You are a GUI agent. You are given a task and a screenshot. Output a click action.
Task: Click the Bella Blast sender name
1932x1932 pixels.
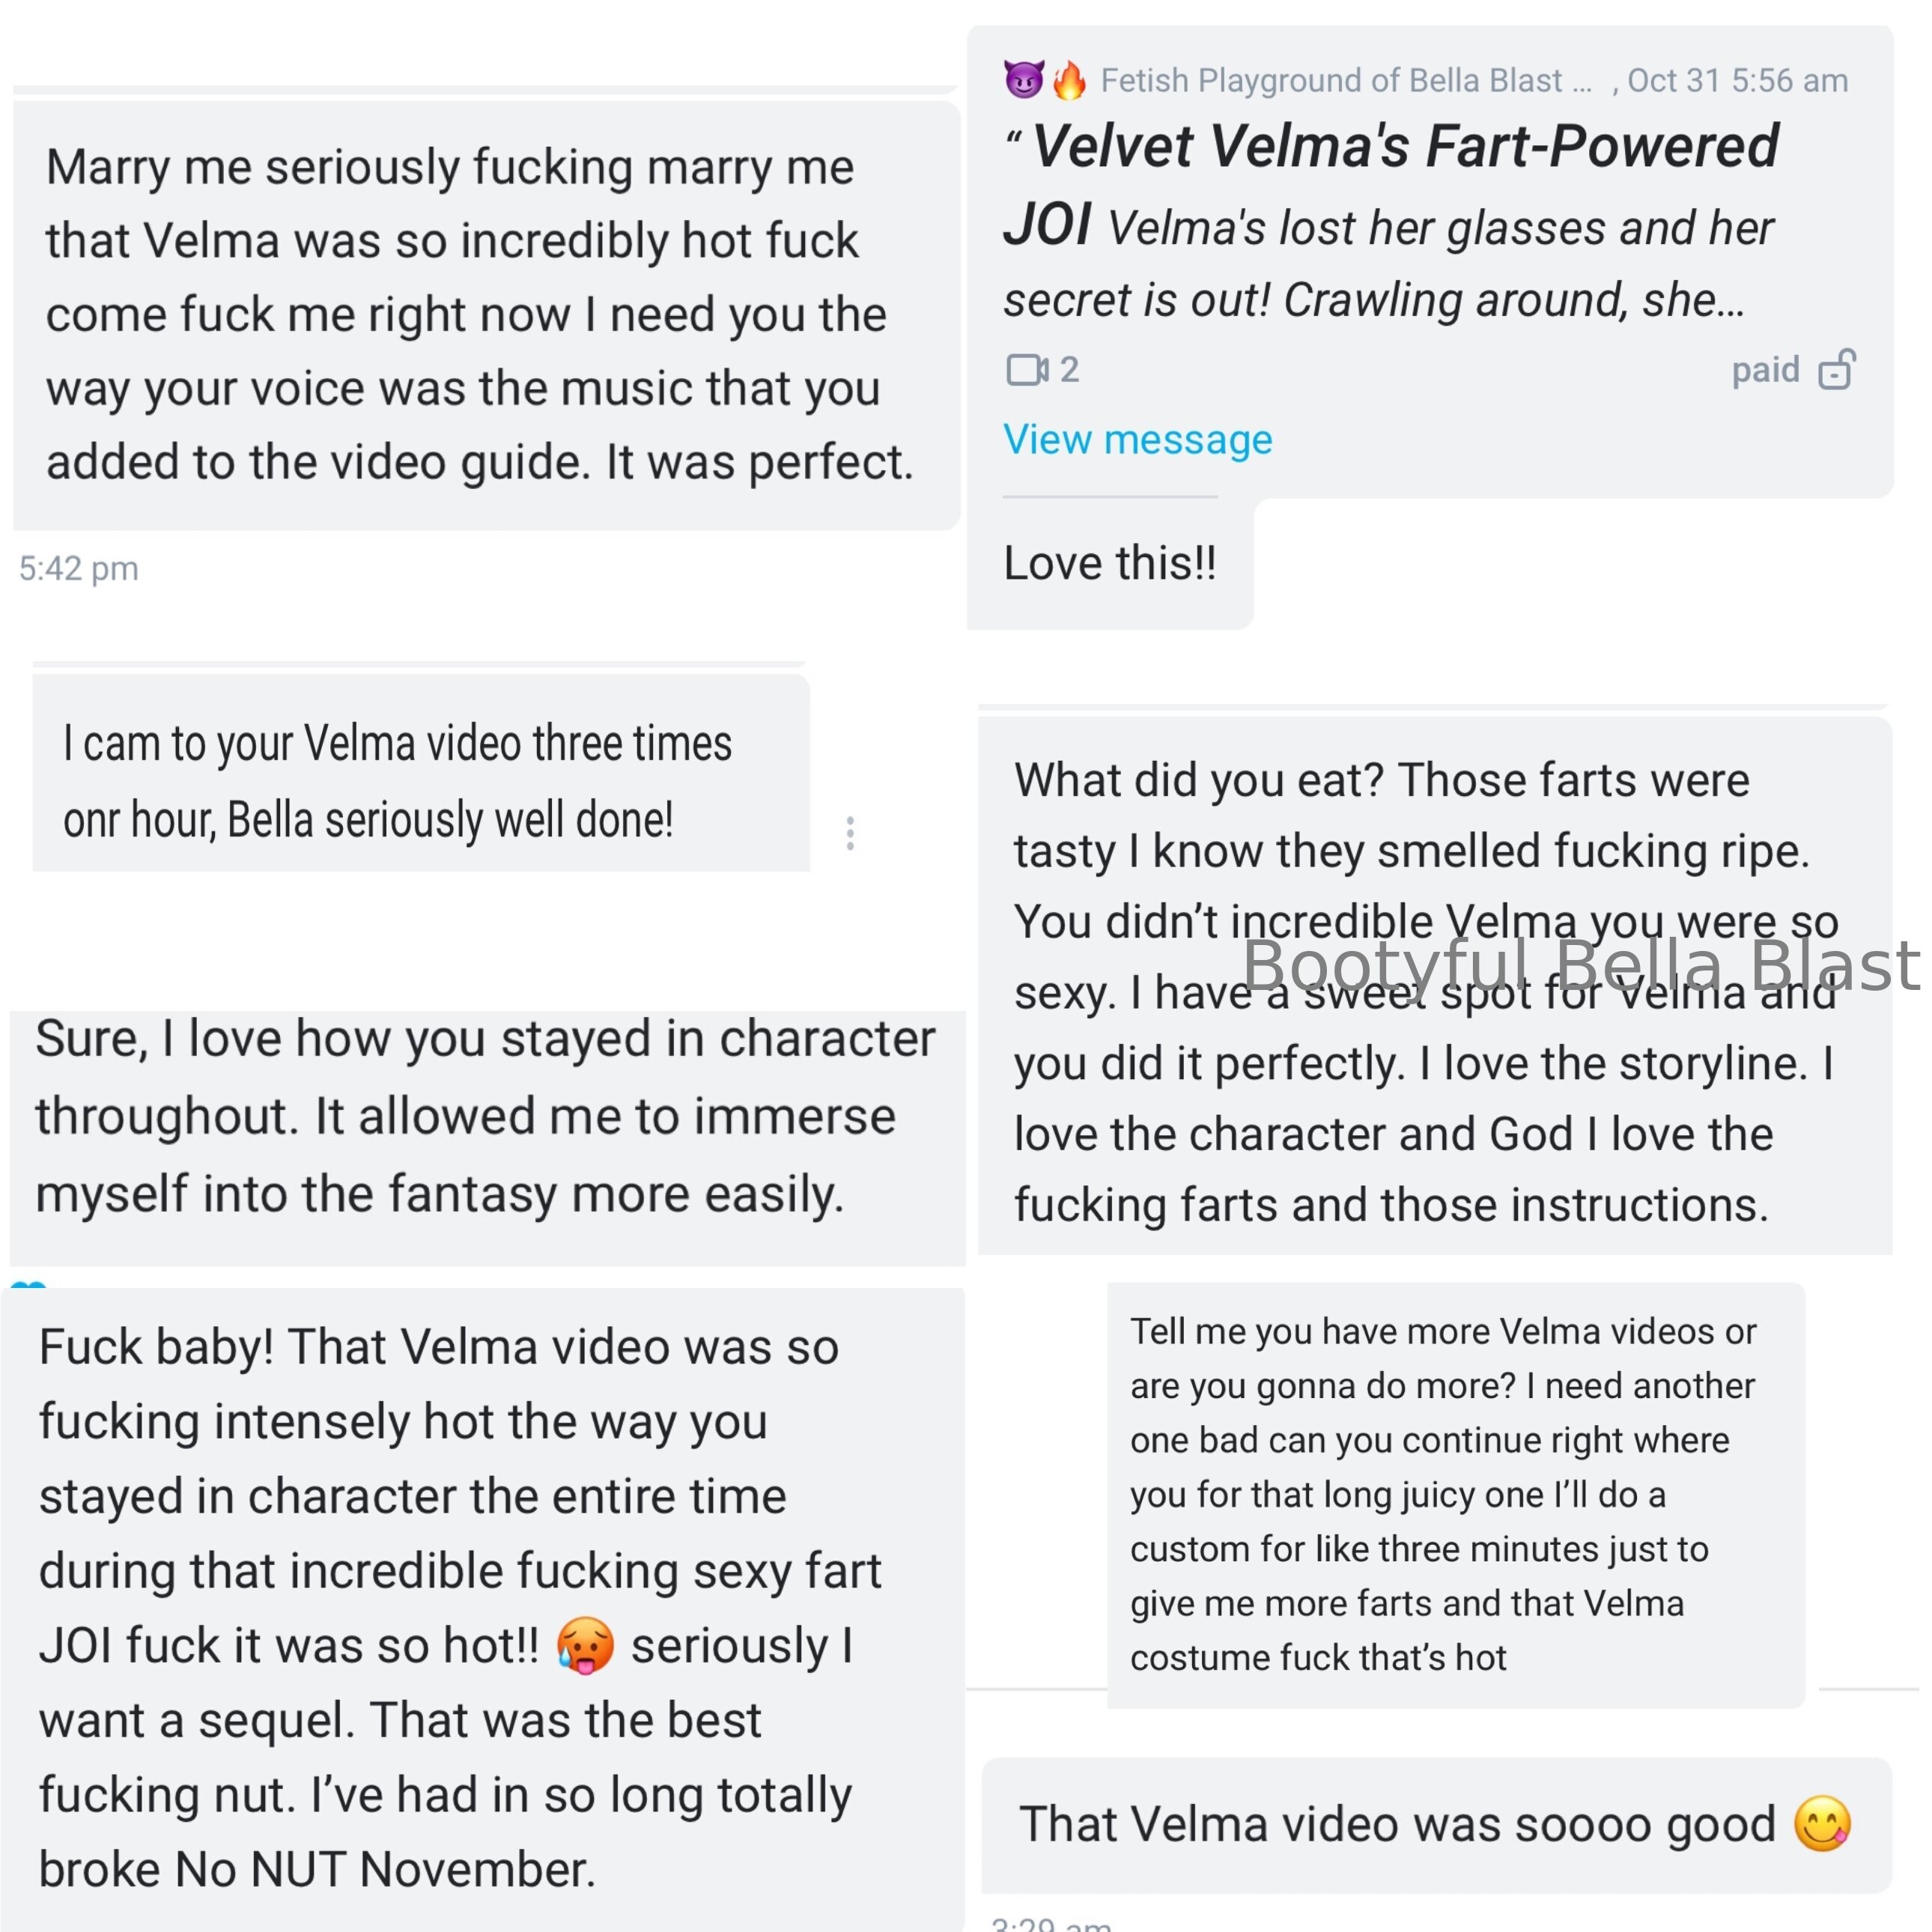tap(1345, 80)
